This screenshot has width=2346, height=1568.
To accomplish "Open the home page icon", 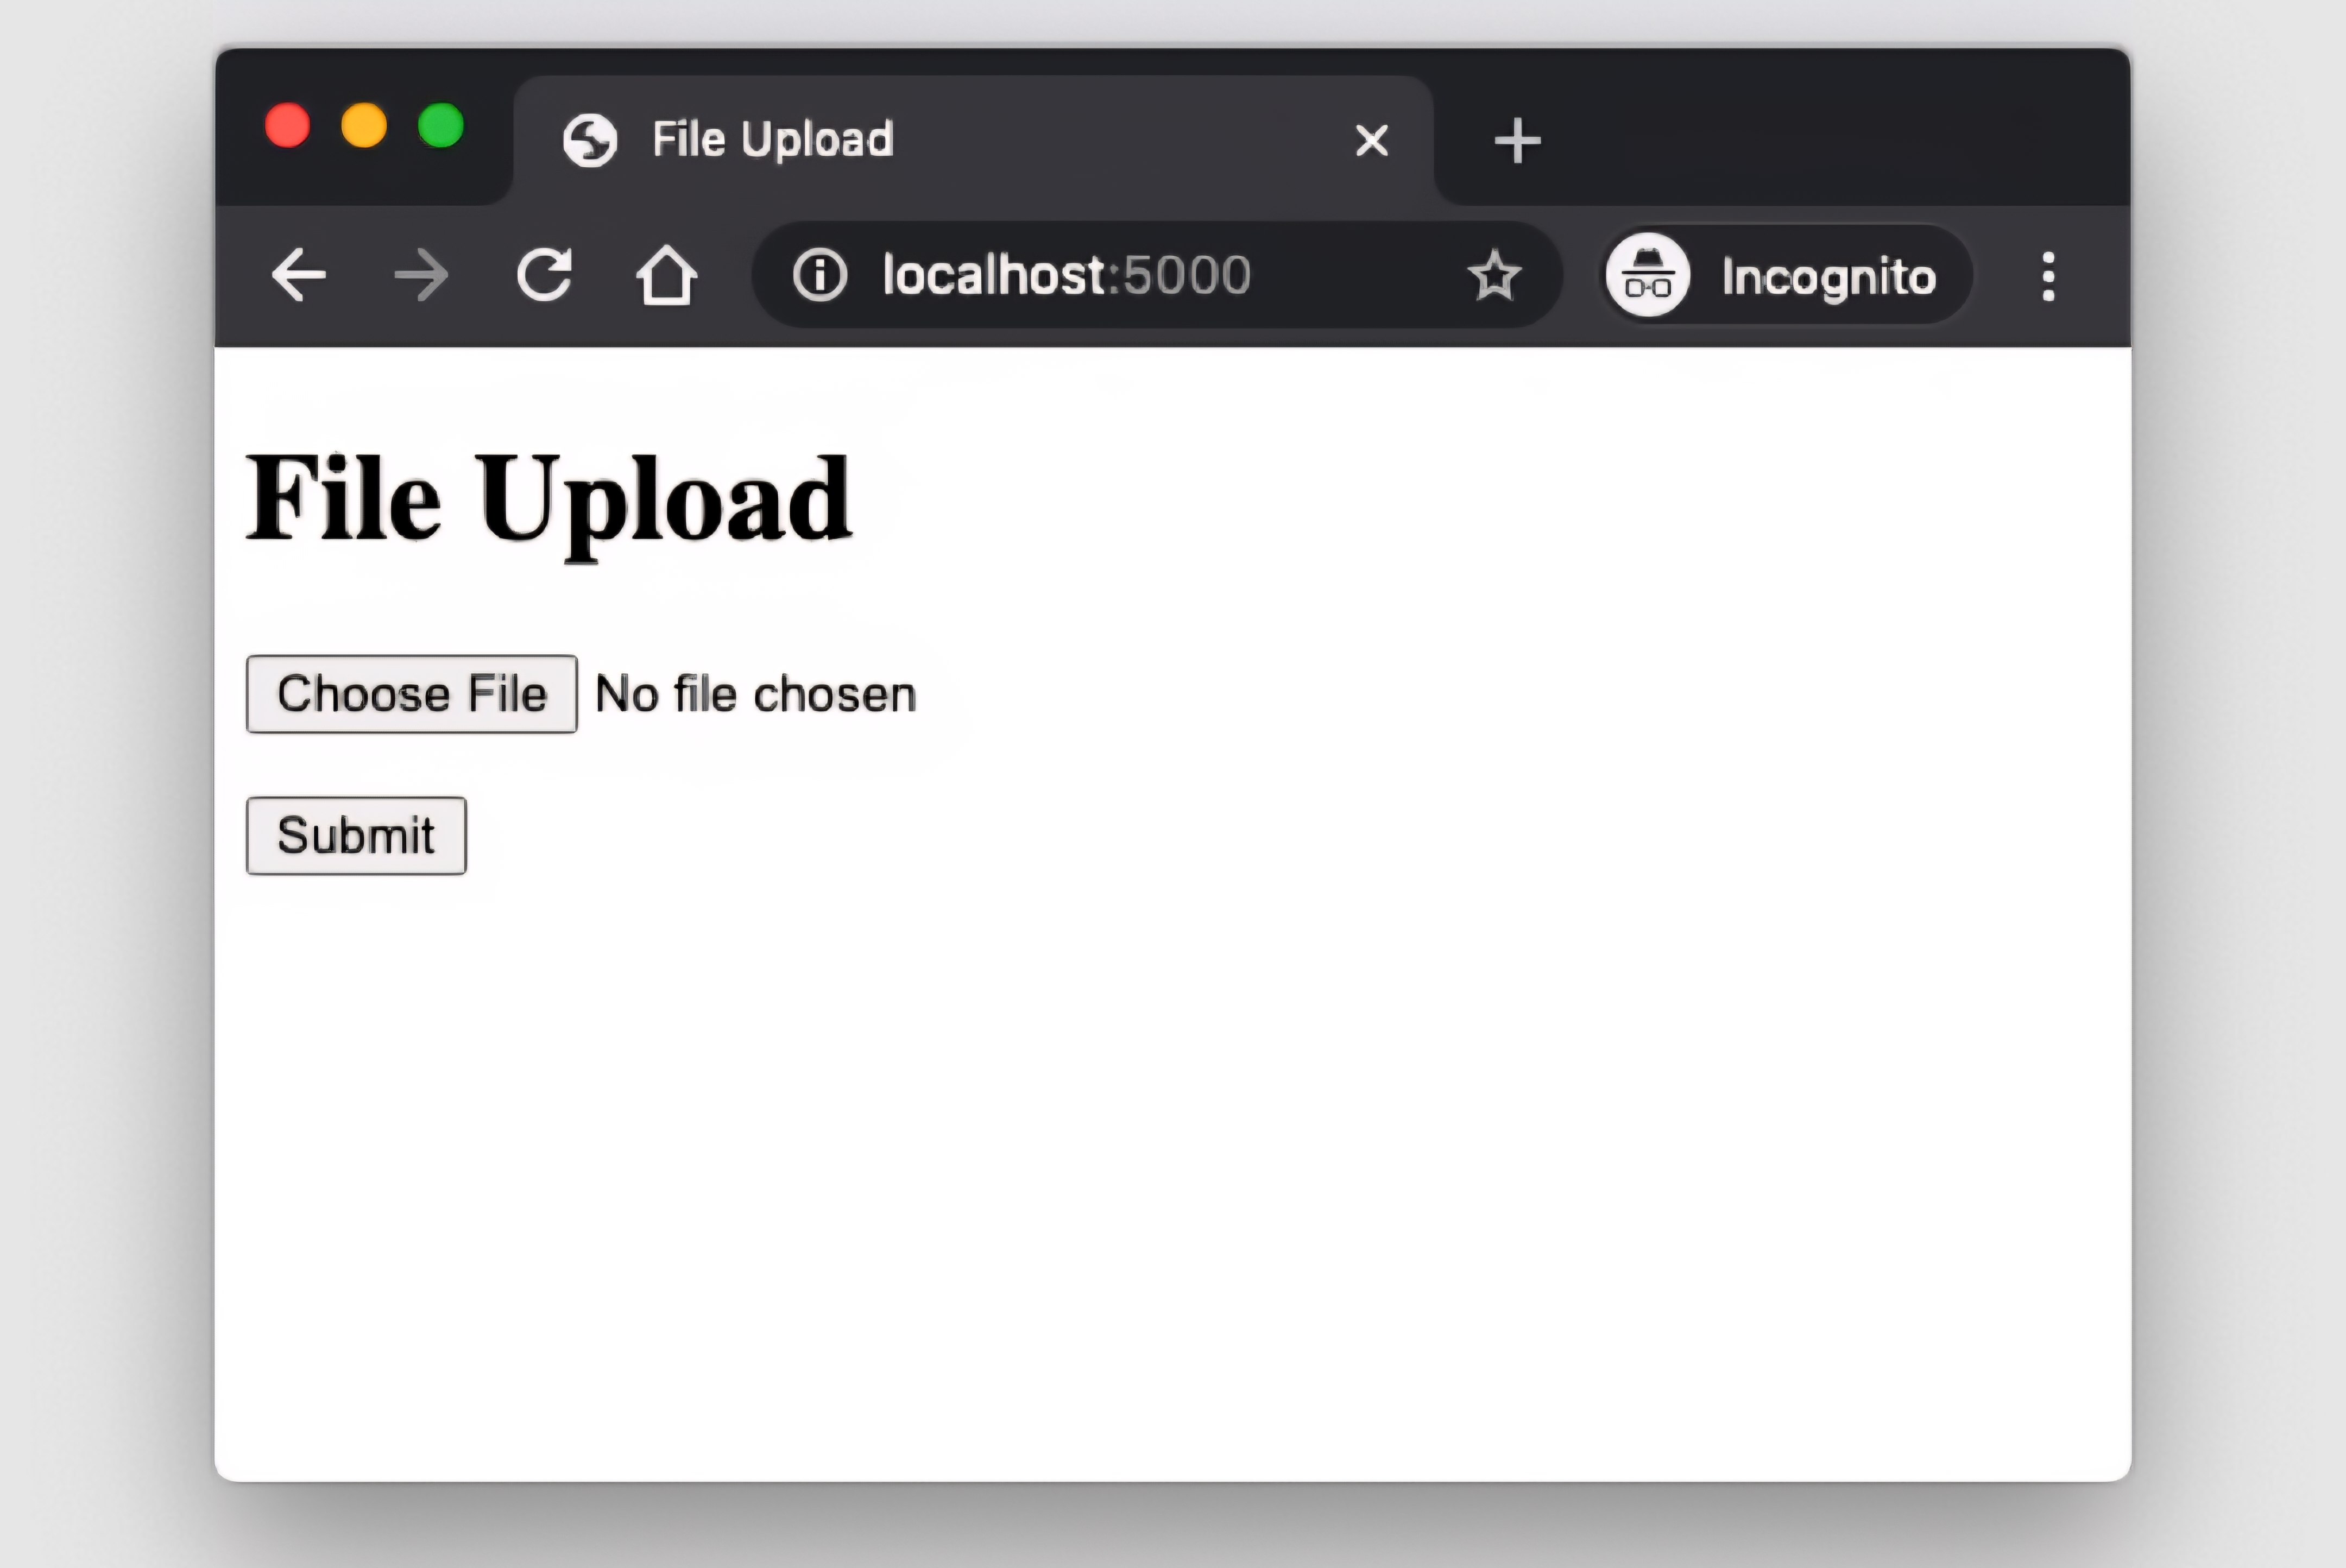I will 666,274.
